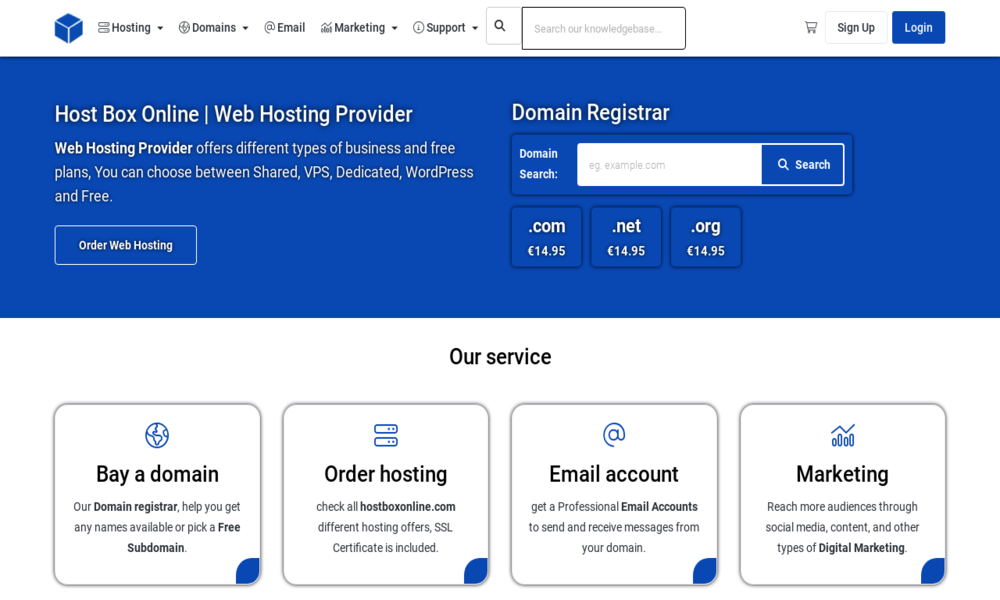The width and height of the screenshot is (1000, 600).
Task: Click the server icon above Order hosting
Action: (x=386, y=435)
